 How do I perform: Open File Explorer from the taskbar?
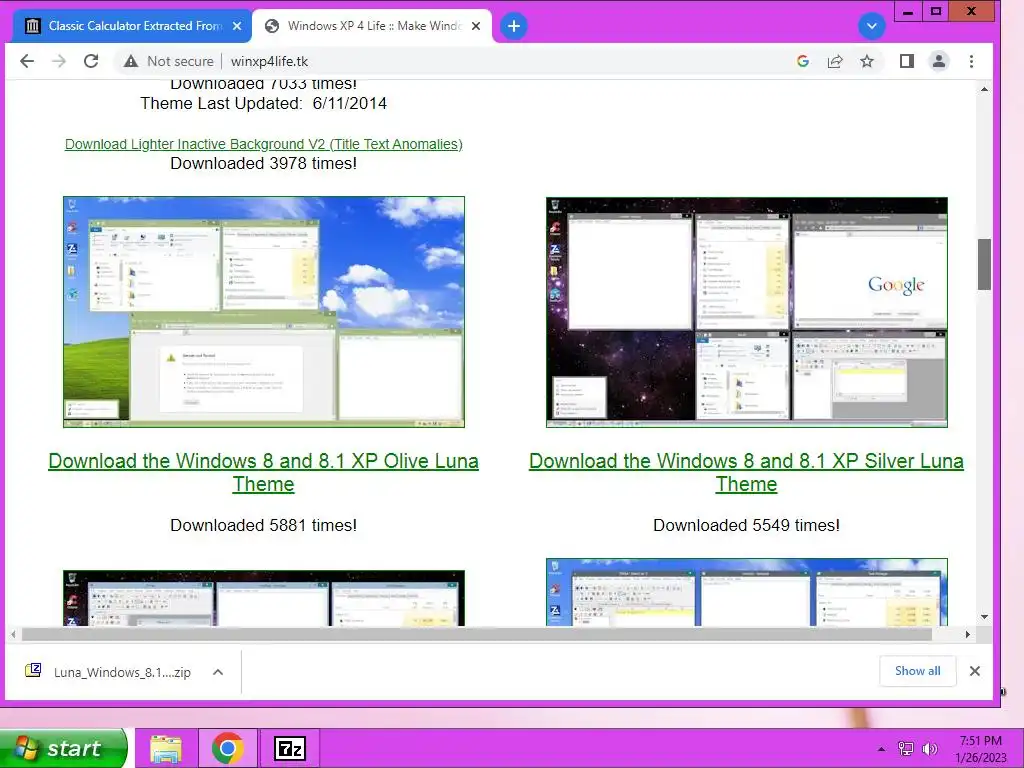(x=166, y=748)
